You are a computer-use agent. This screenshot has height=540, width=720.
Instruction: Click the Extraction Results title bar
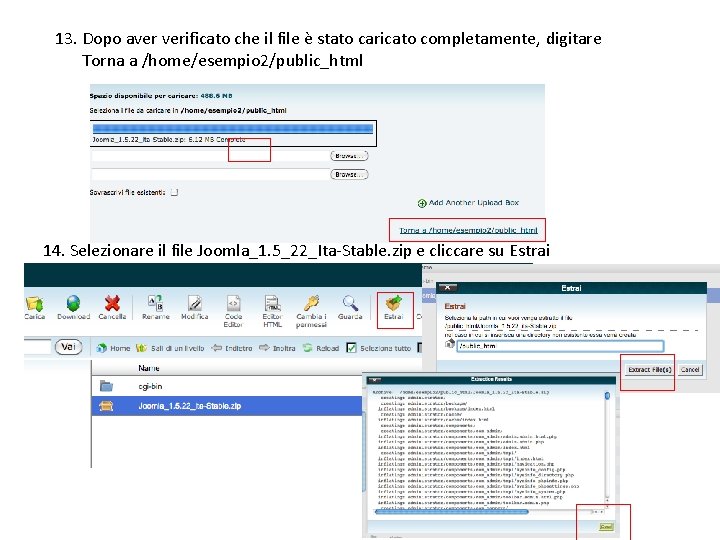(x=491, y=379)
